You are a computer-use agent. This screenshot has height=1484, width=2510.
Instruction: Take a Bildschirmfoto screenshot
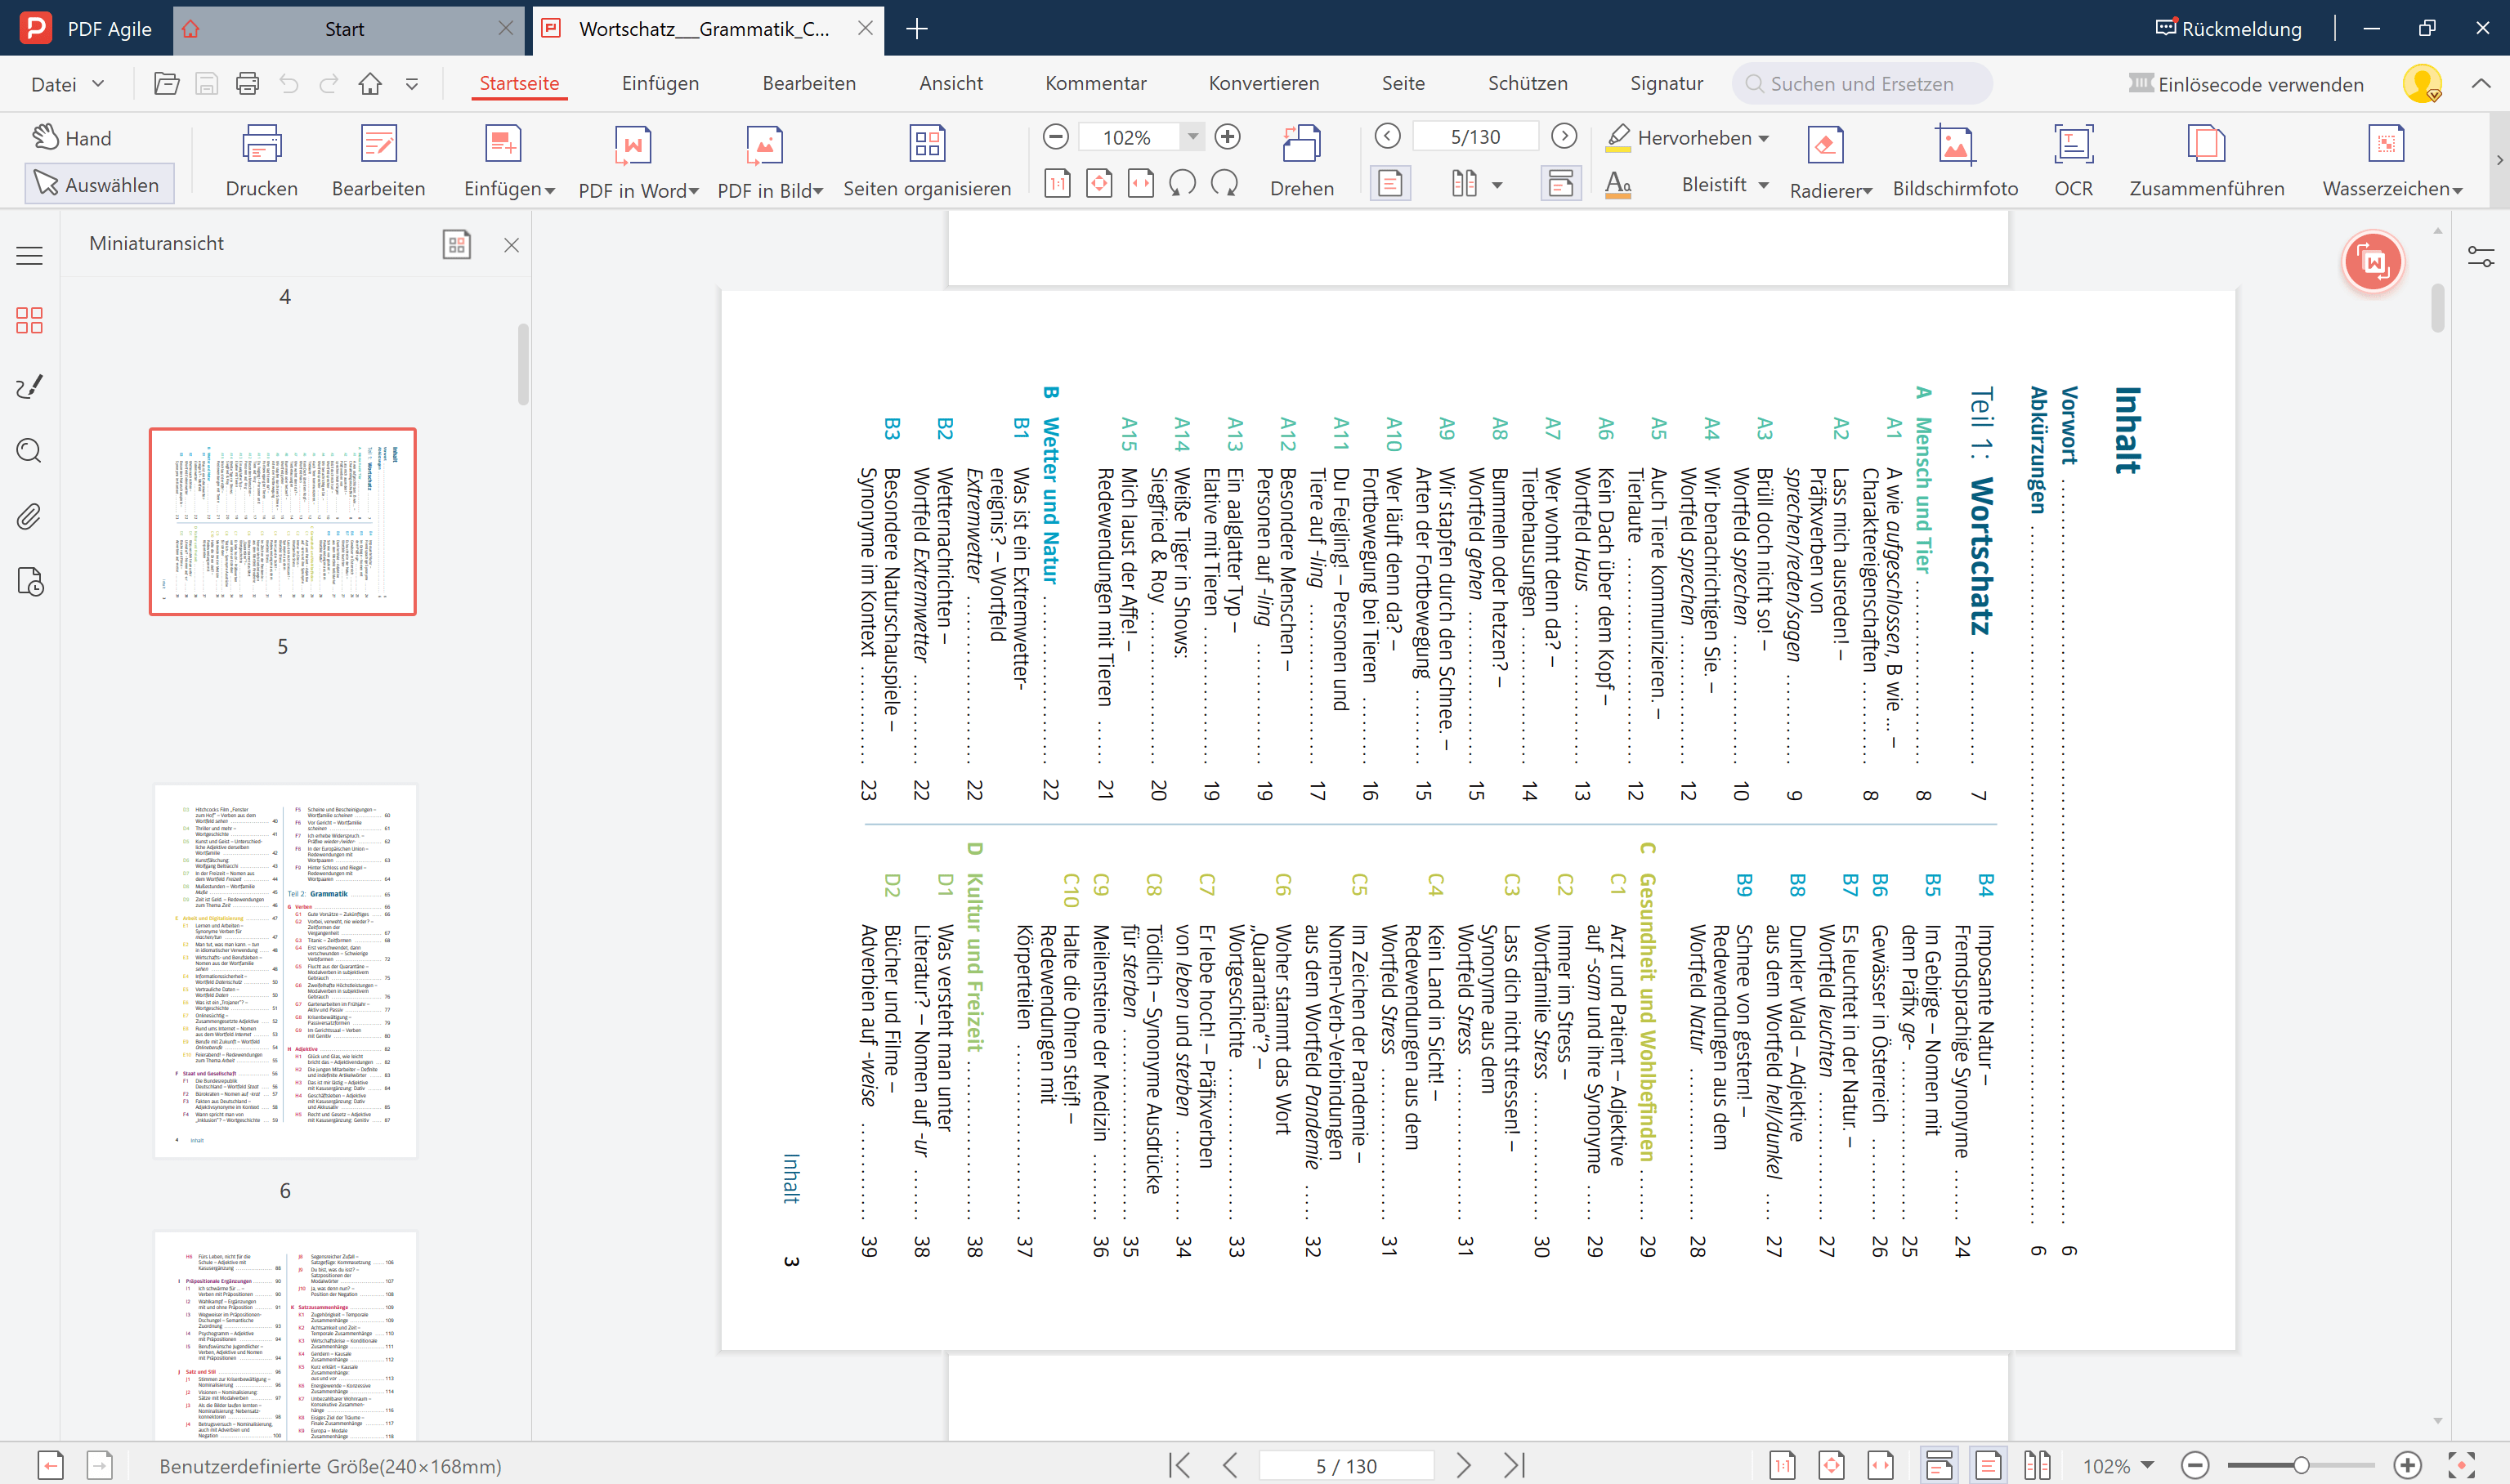coord(1955,161)
